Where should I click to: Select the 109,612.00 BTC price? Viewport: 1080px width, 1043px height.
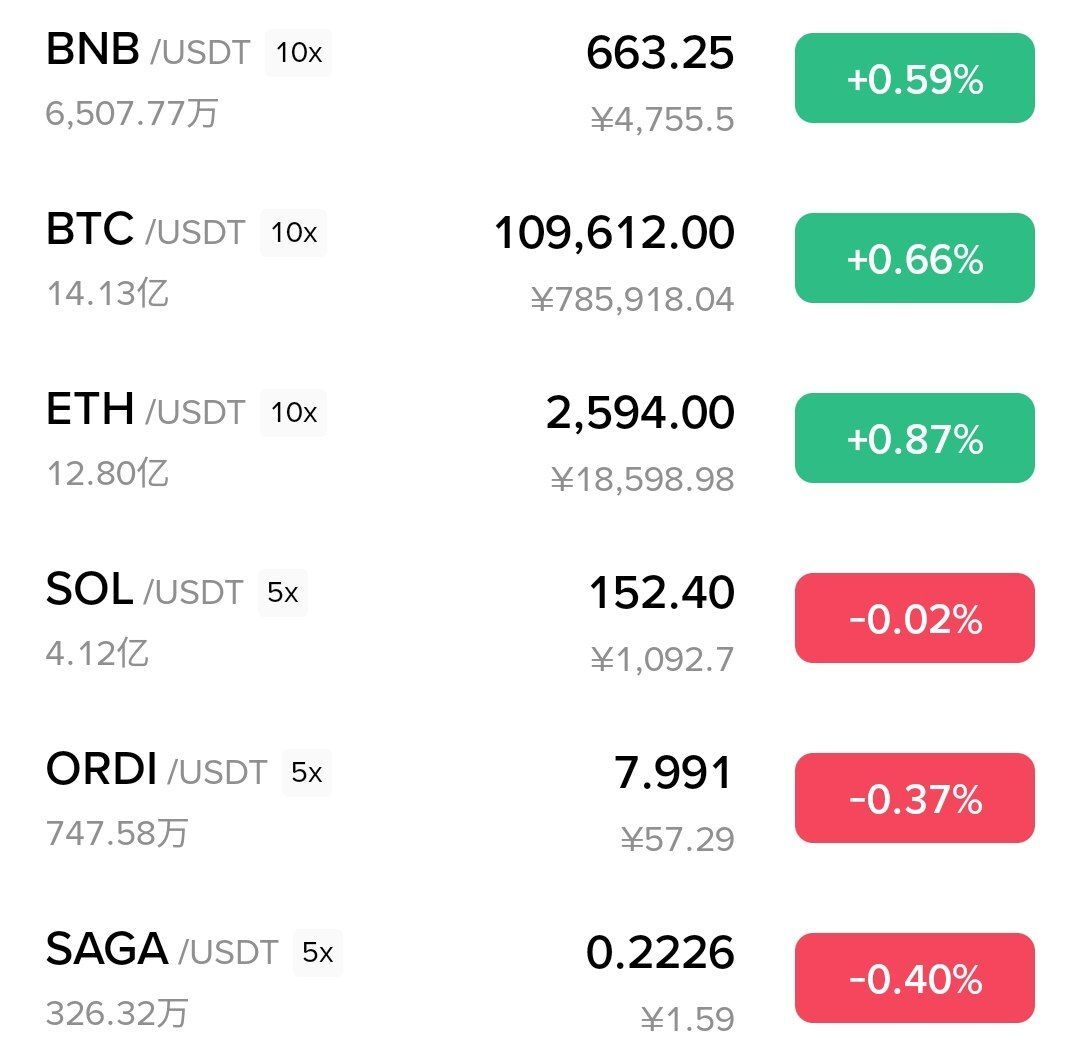[614, 232]
